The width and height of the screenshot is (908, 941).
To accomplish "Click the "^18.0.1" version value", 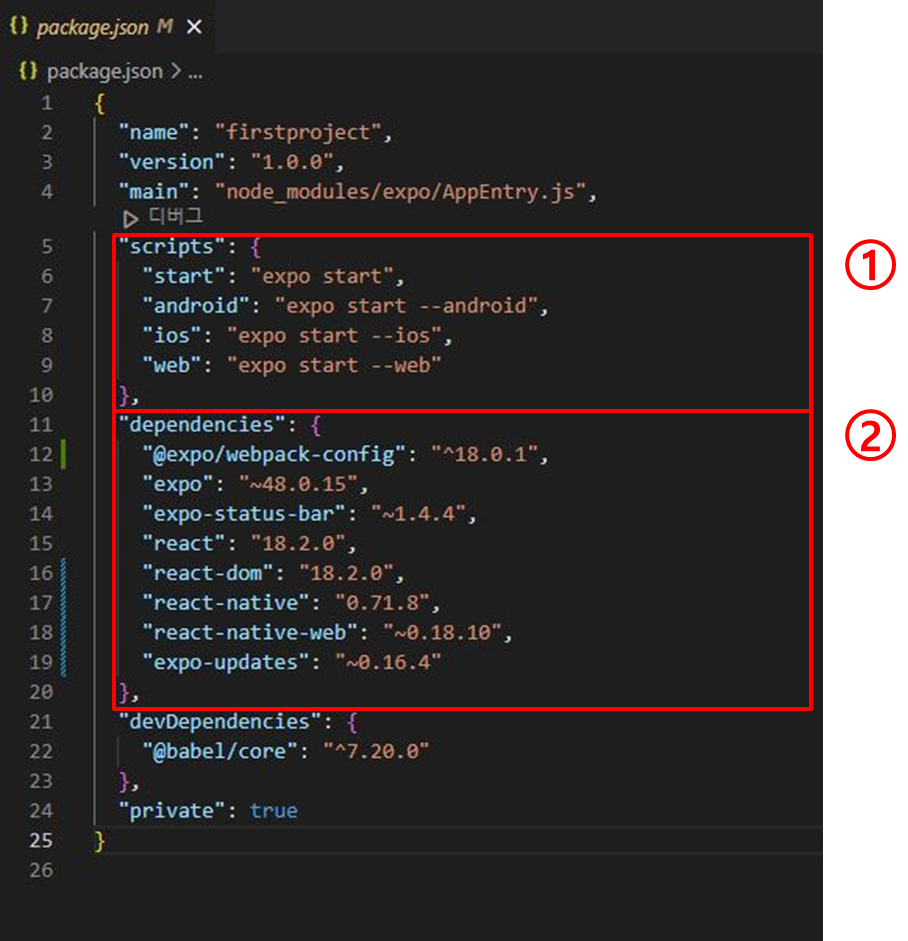I will [484, 454].
